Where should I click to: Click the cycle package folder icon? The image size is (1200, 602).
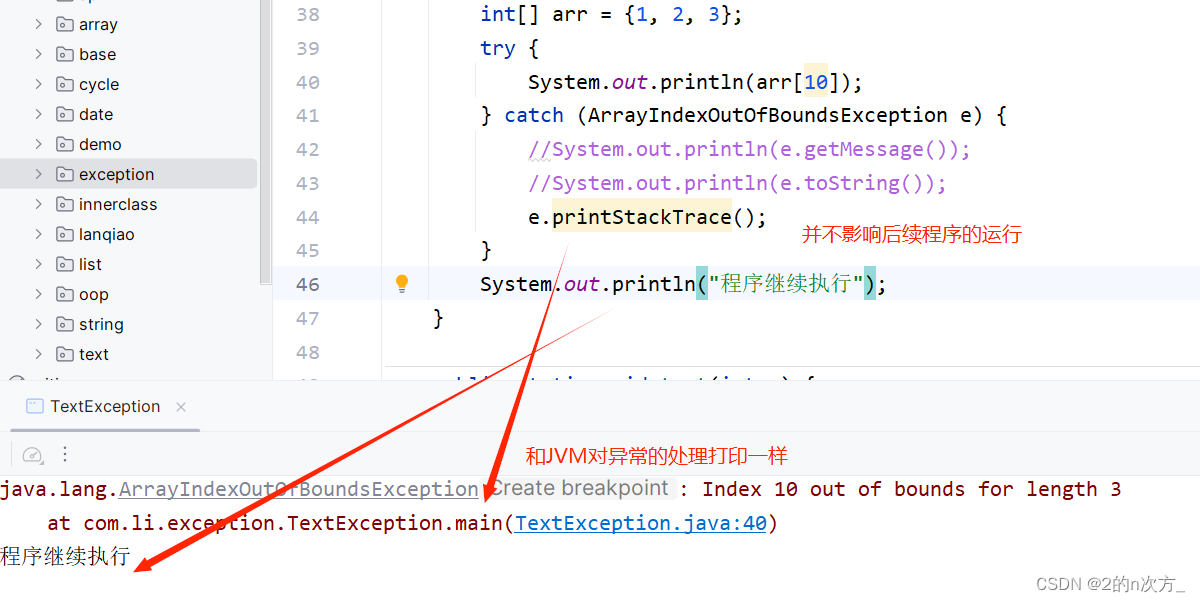(x=65, y=84)
